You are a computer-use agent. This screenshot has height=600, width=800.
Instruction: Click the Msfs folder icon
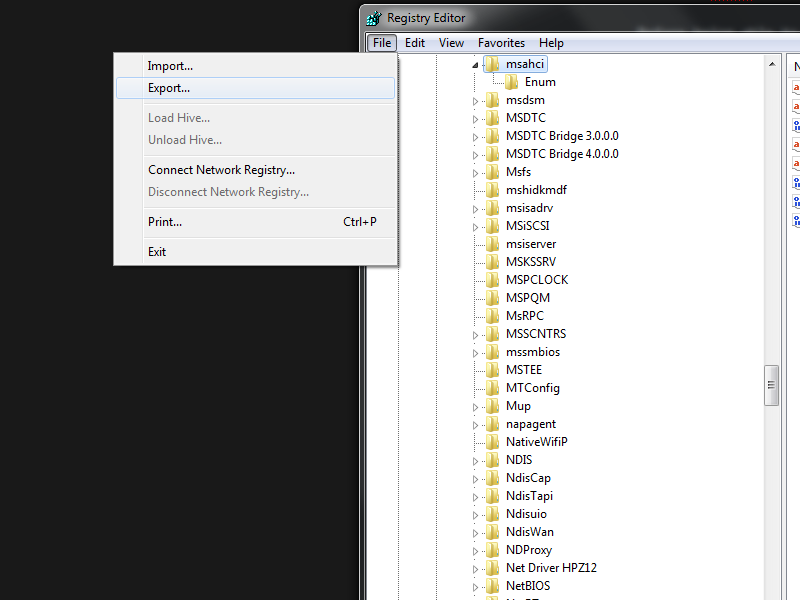(492, 172)
